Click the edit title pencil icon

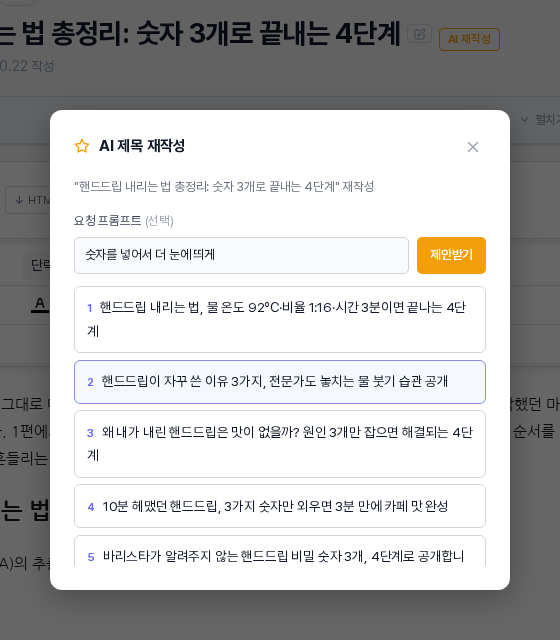coord(419,34)
